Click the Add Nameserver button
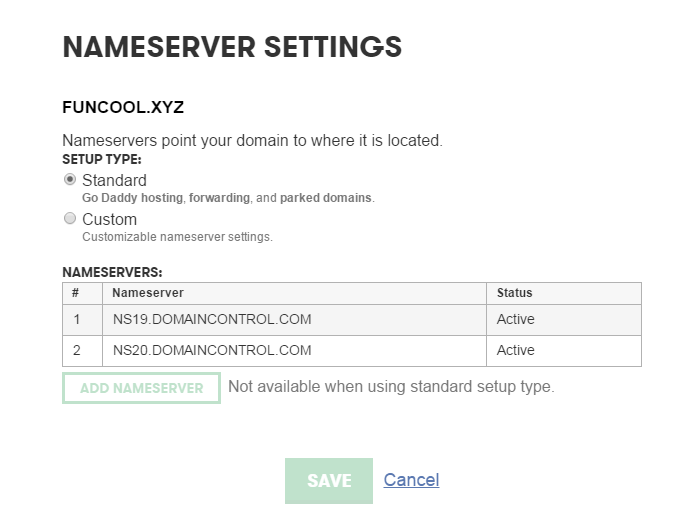 [x=142, y=388]
